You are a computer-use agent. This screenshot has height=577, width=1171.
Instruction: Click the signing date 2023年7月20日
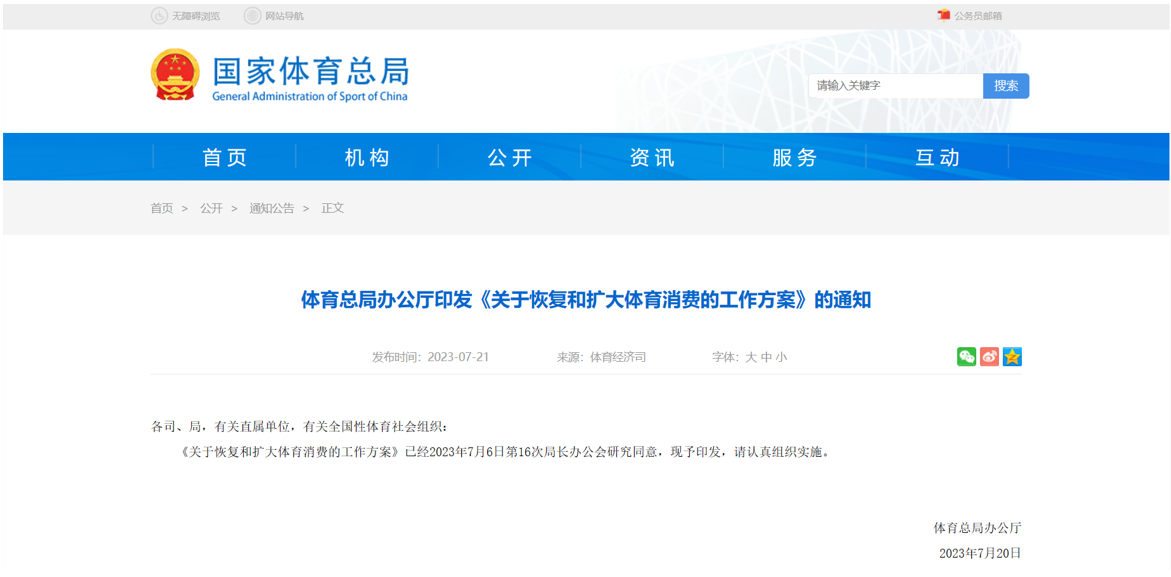[x=980, y=553]
